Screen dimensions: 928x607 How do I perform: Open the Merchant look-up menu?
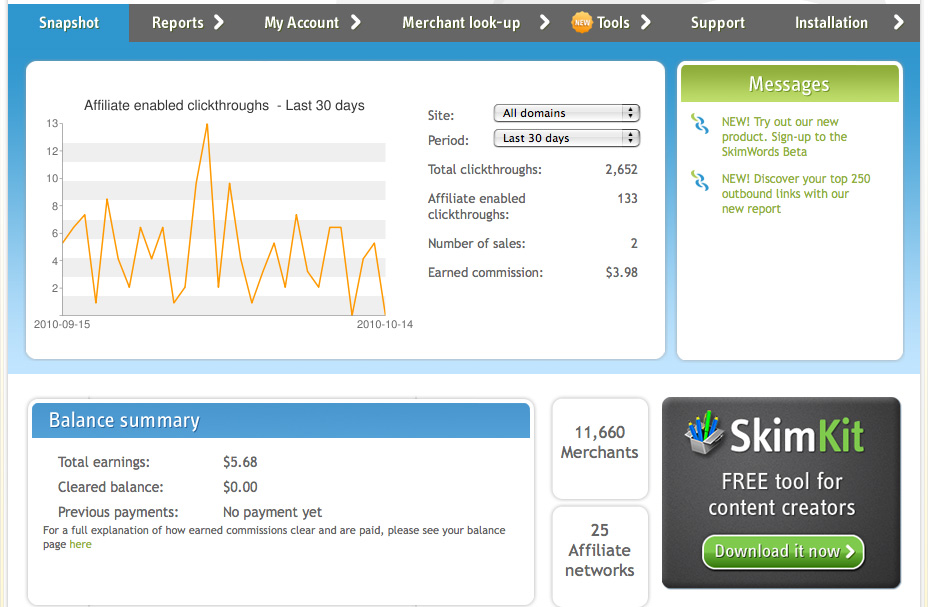pyautogui.click(x=470, y=22)
